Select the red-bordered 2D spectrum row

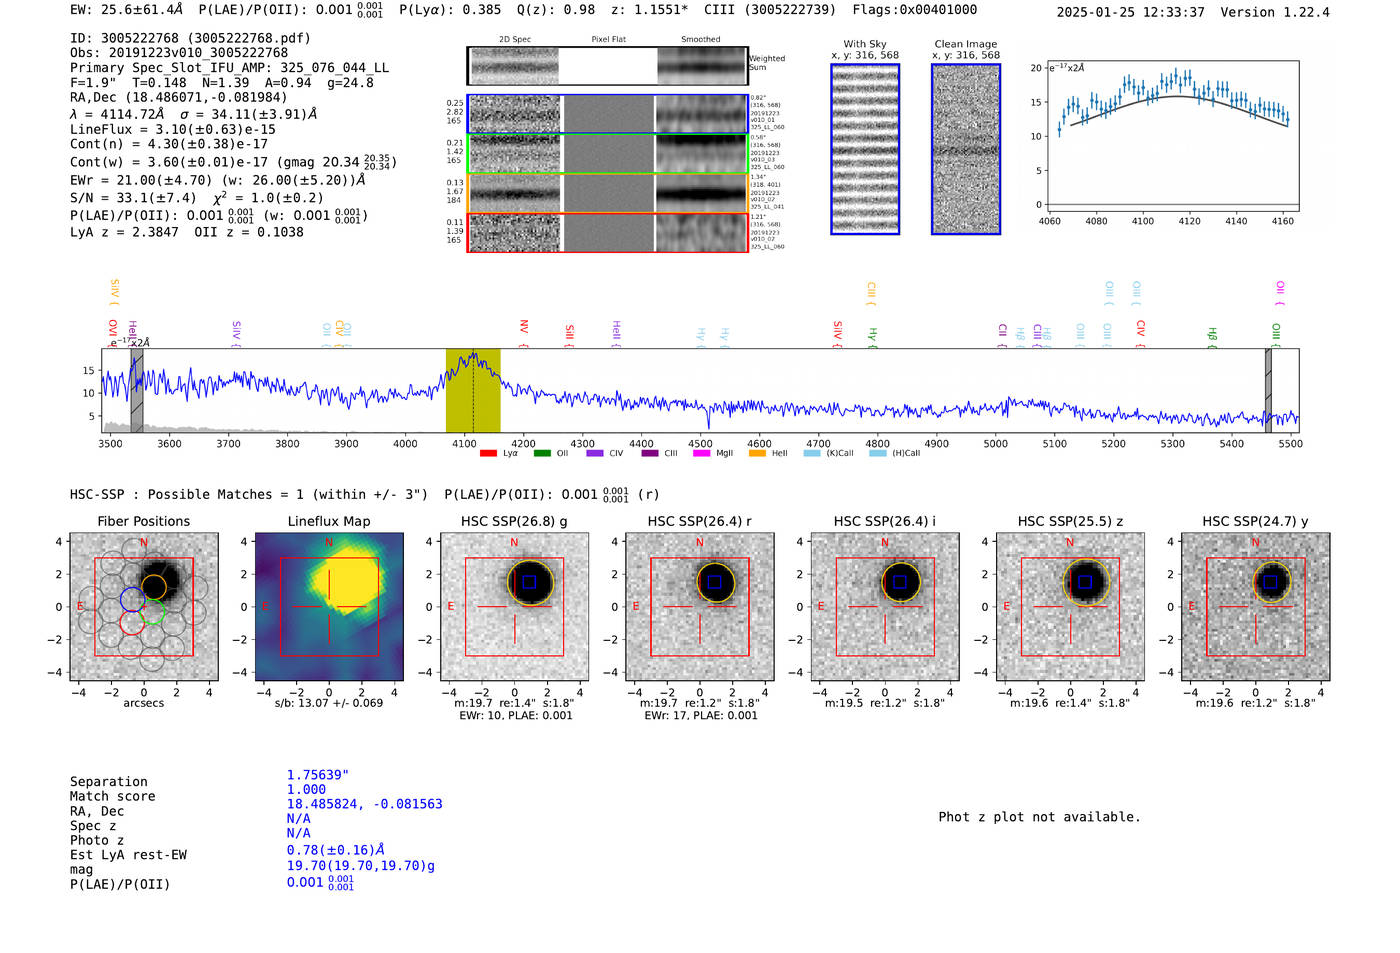(x=608, y=232)
